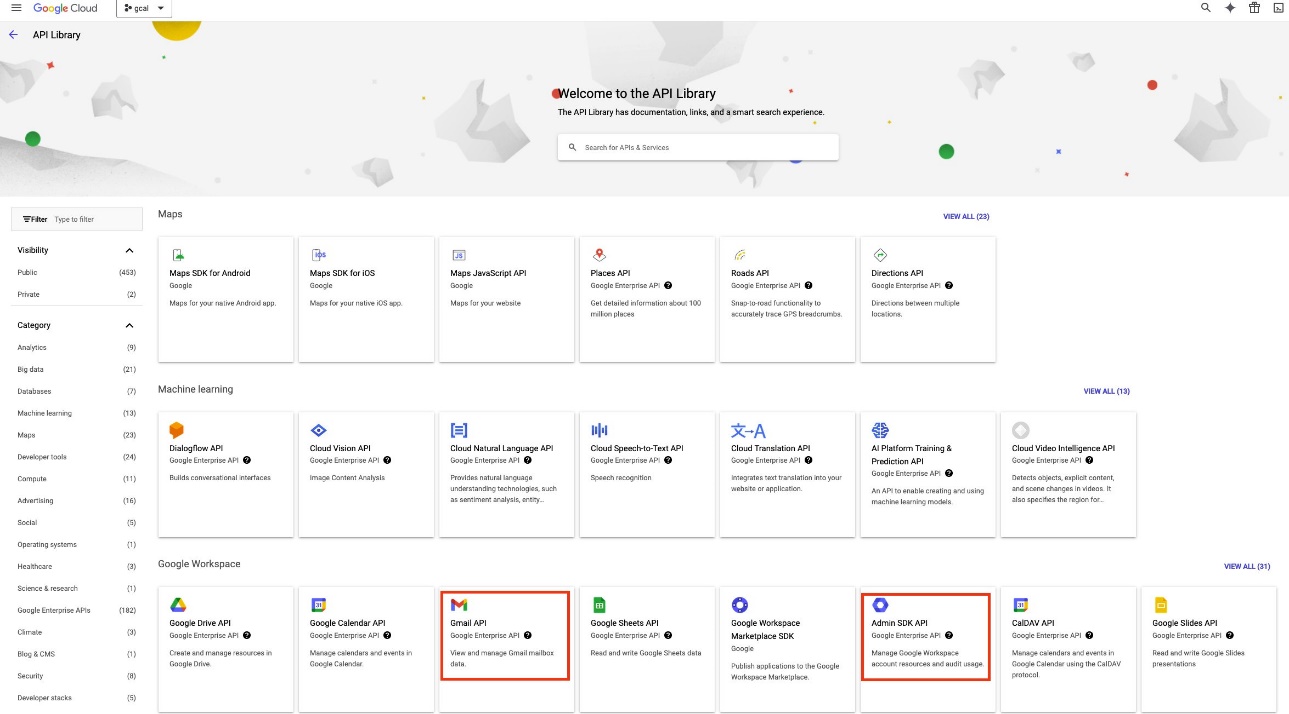
Task: Click the Cloud Video Intelligence API icon
Action: (1021, 430)
